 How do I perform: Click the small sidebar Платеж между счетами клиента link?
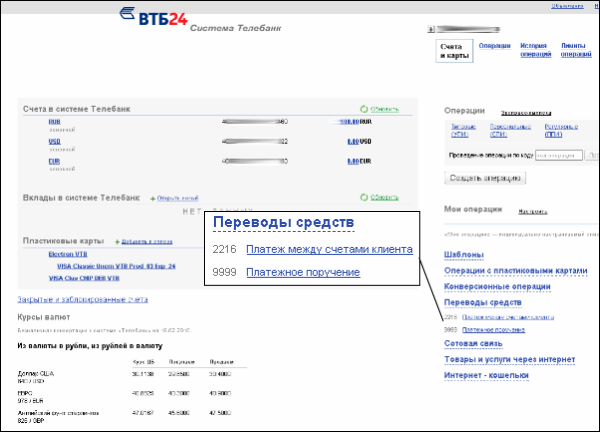[x=508, y=317]
